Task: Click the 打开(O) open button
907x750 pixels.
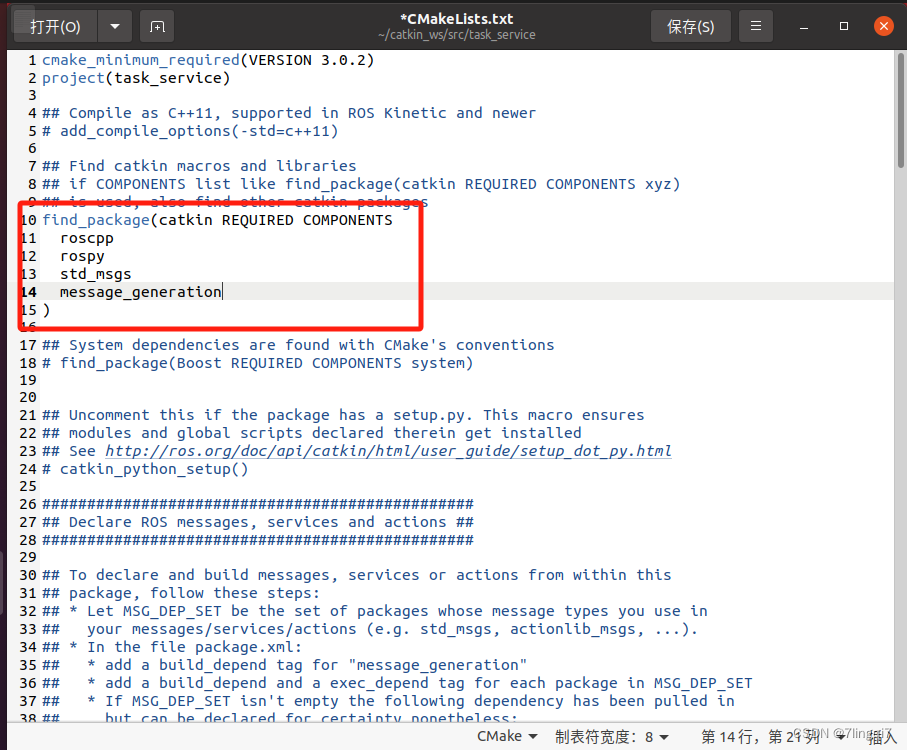Action: pos(57,25)
